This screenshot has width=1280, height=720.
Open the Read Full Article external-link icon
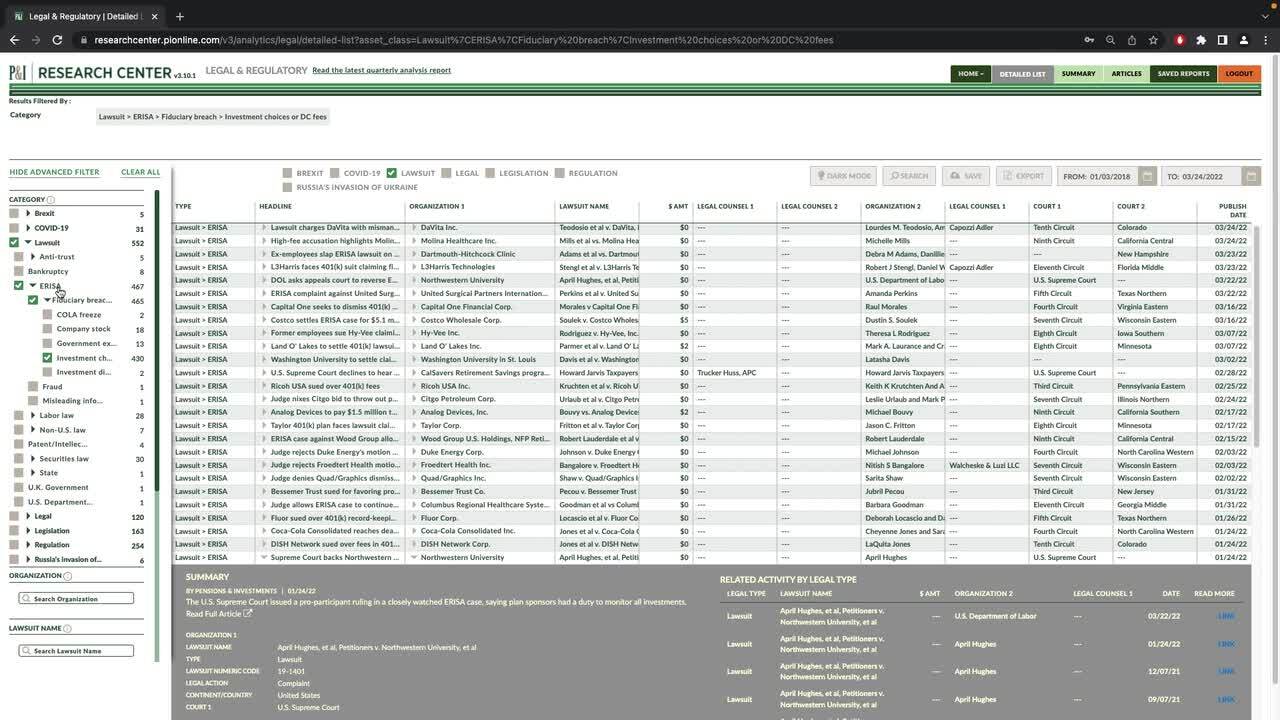coord(248,613)
